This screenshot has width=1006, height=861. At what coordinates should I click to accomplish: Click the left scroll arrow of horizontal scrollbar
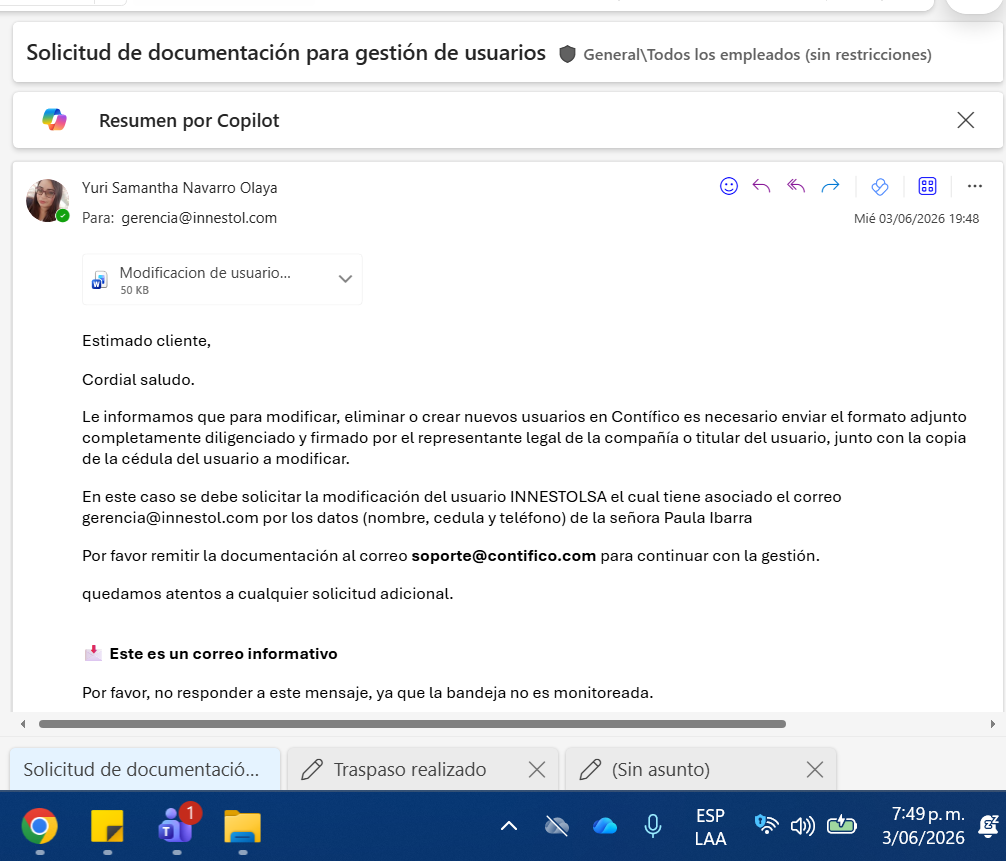(23, 724)
